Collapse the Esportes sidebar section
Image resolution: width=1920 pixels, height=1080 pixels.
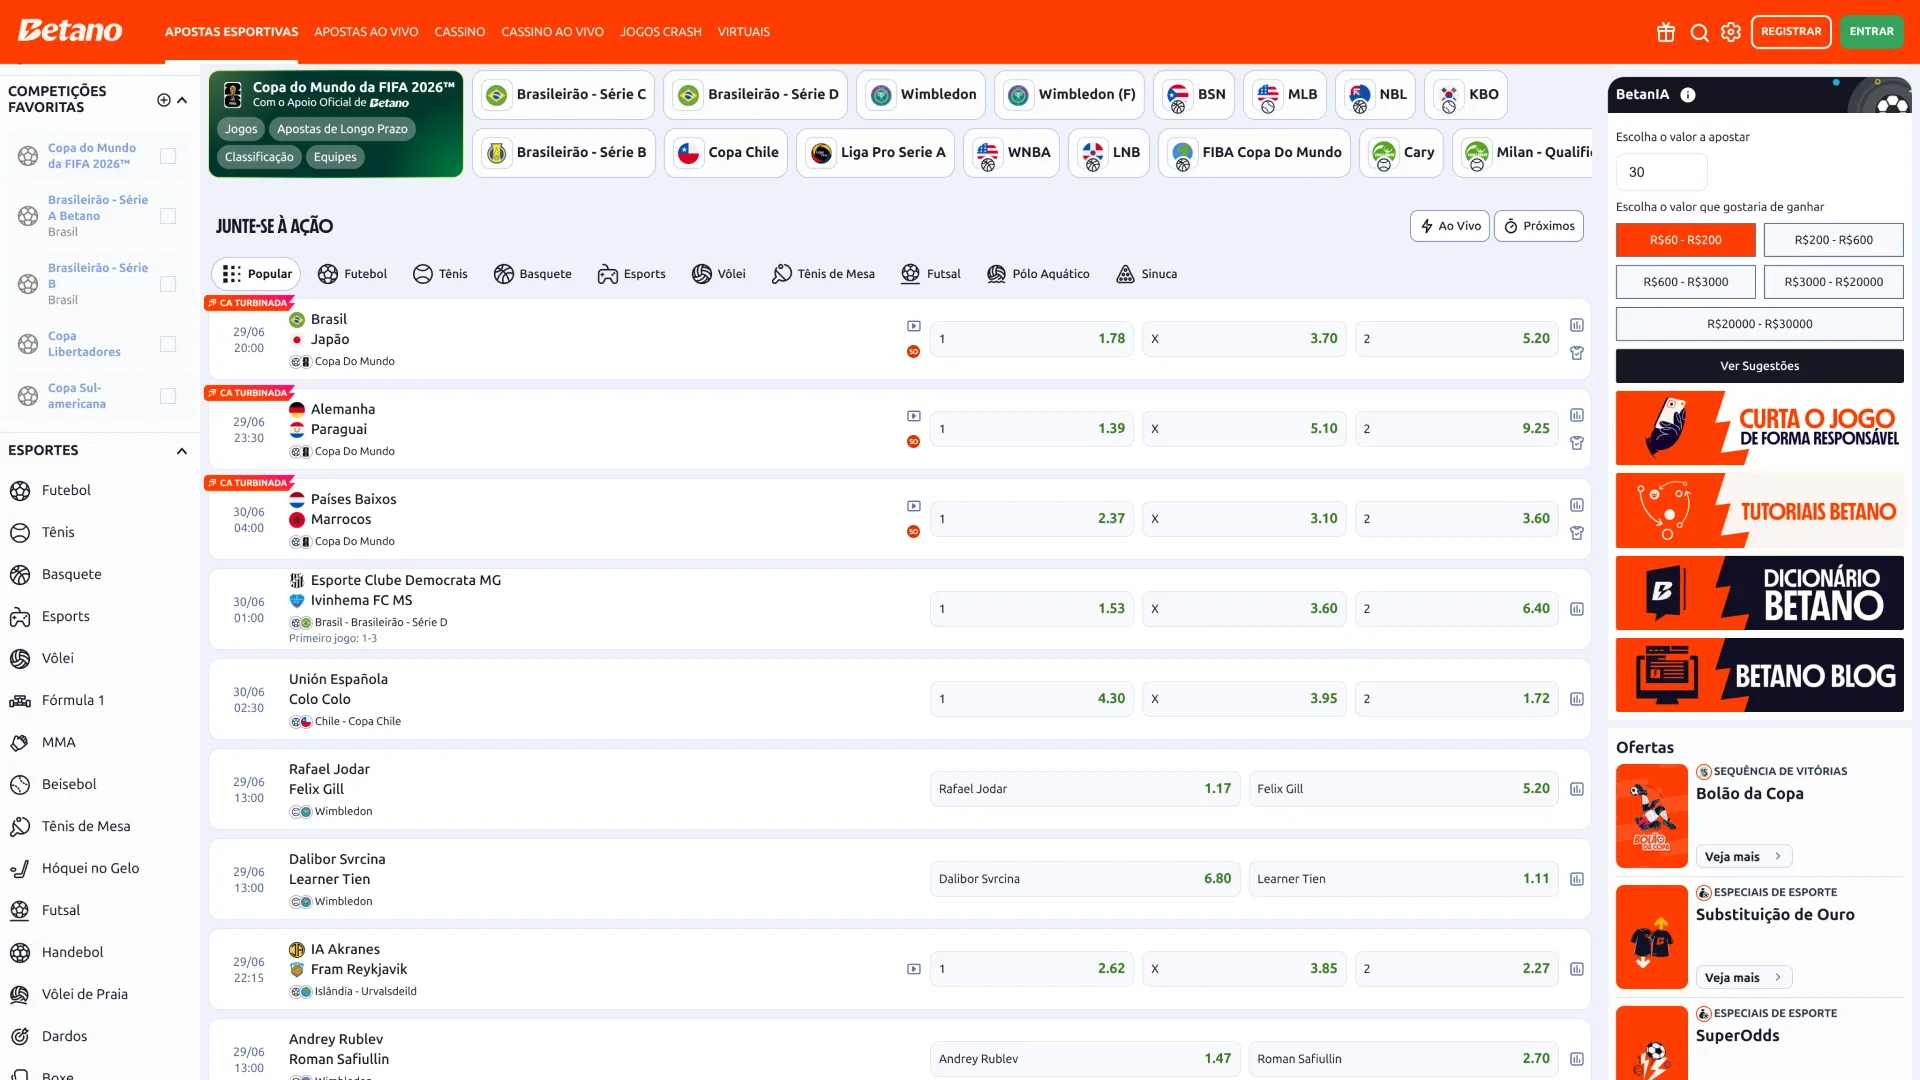click(x=182, y=451)
